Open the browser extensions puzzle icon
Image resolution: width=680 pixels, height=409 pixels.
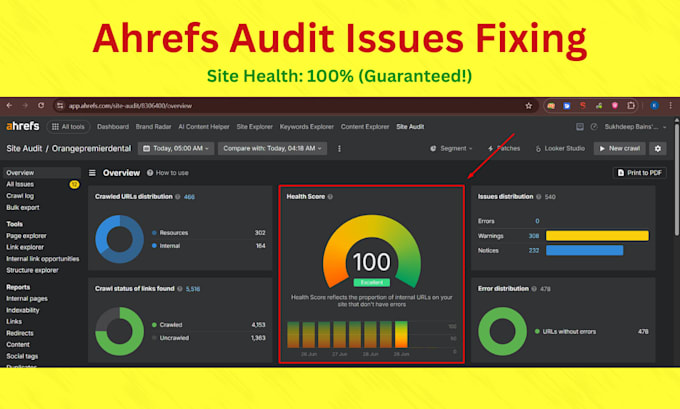631,105
